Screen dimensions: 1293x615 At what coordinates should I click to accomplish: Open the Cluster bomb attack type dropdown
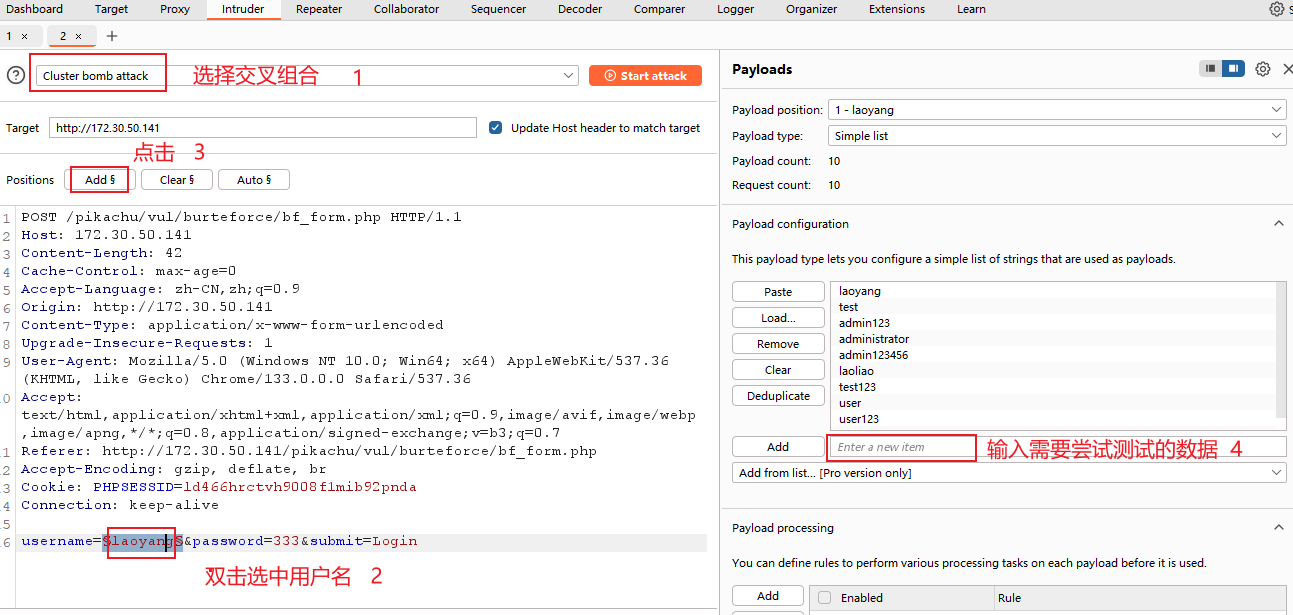pos(307,76)
